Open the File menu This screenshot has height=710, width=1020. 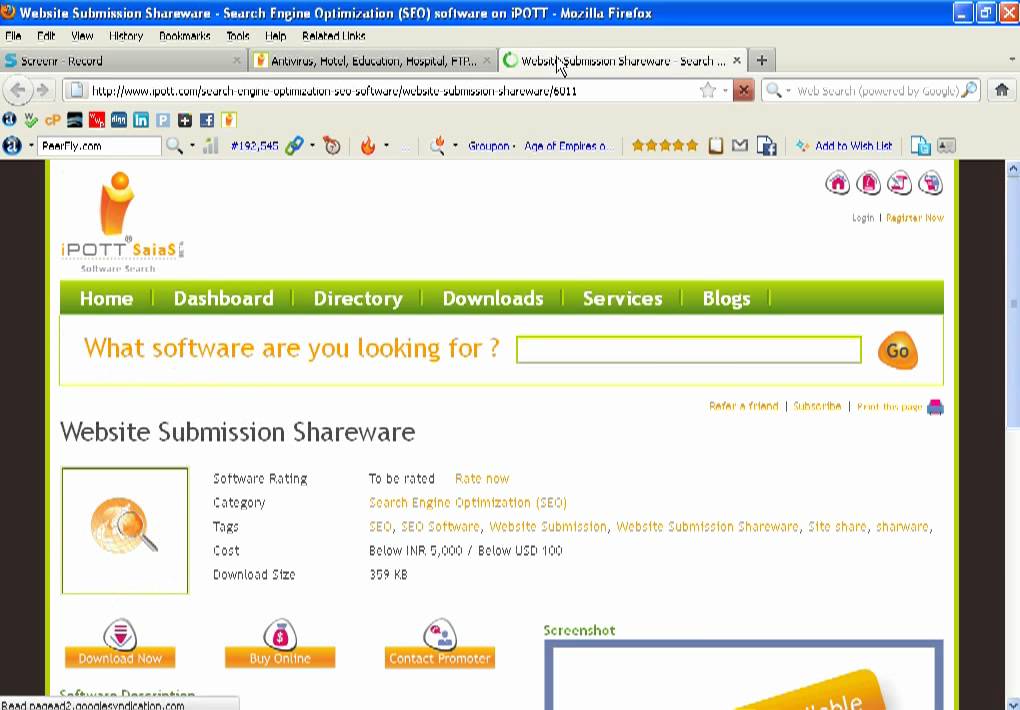point(13,36)
